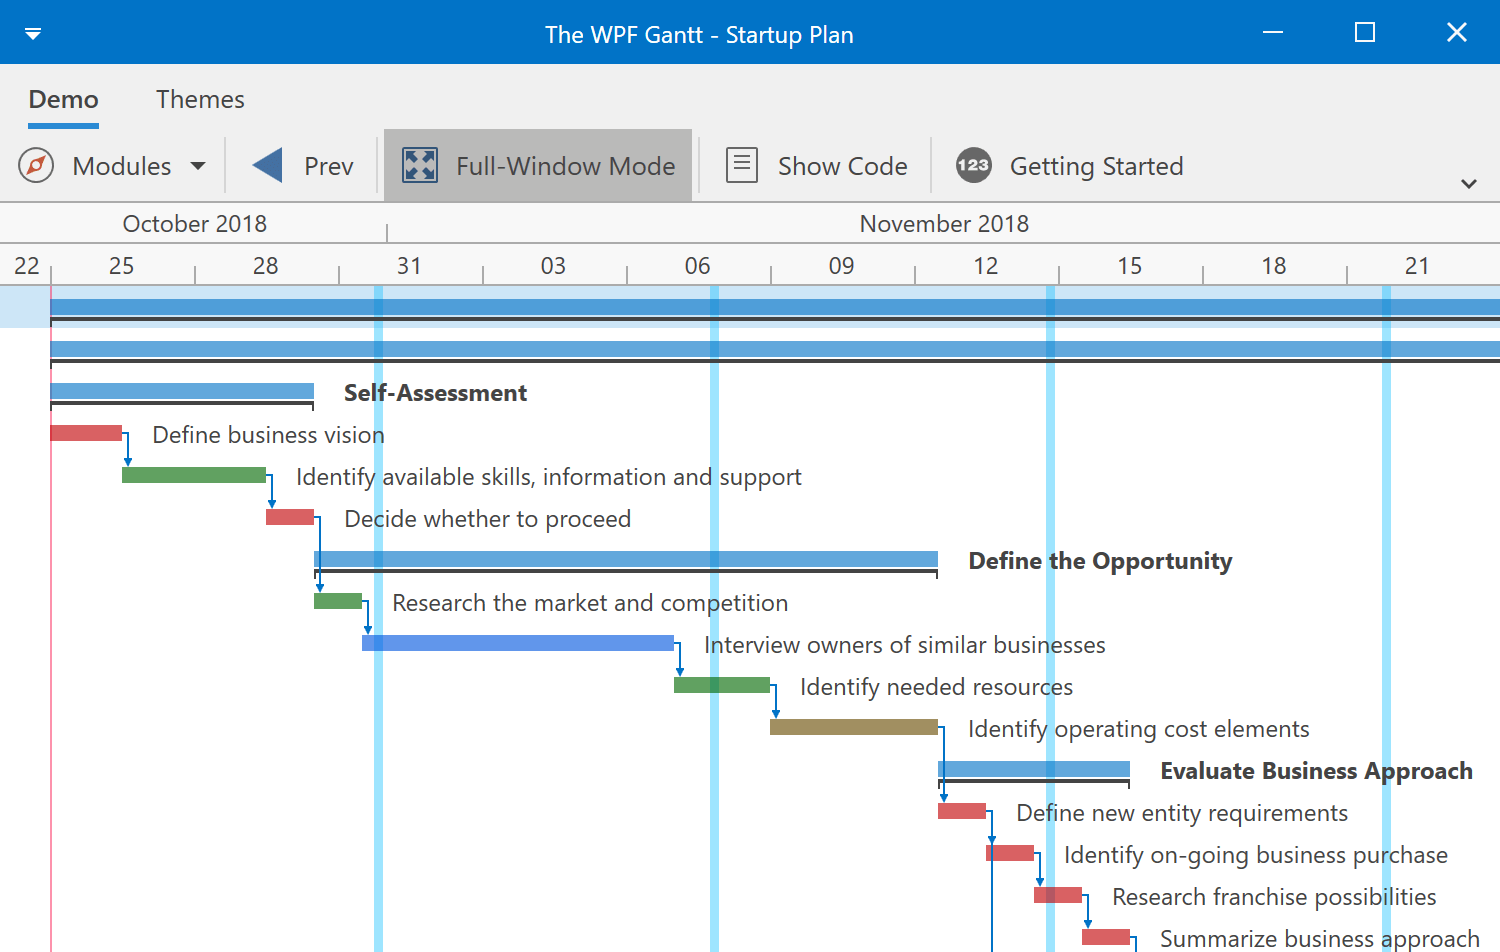Click the Identify operating cost elements bar

(853, 728)
